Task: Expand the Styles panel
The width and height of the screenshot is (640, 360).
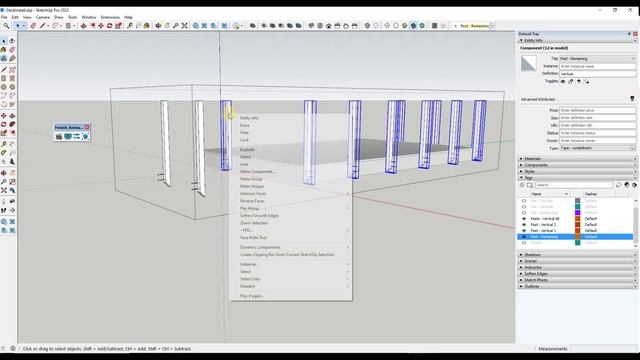Action: pos(578,171)
